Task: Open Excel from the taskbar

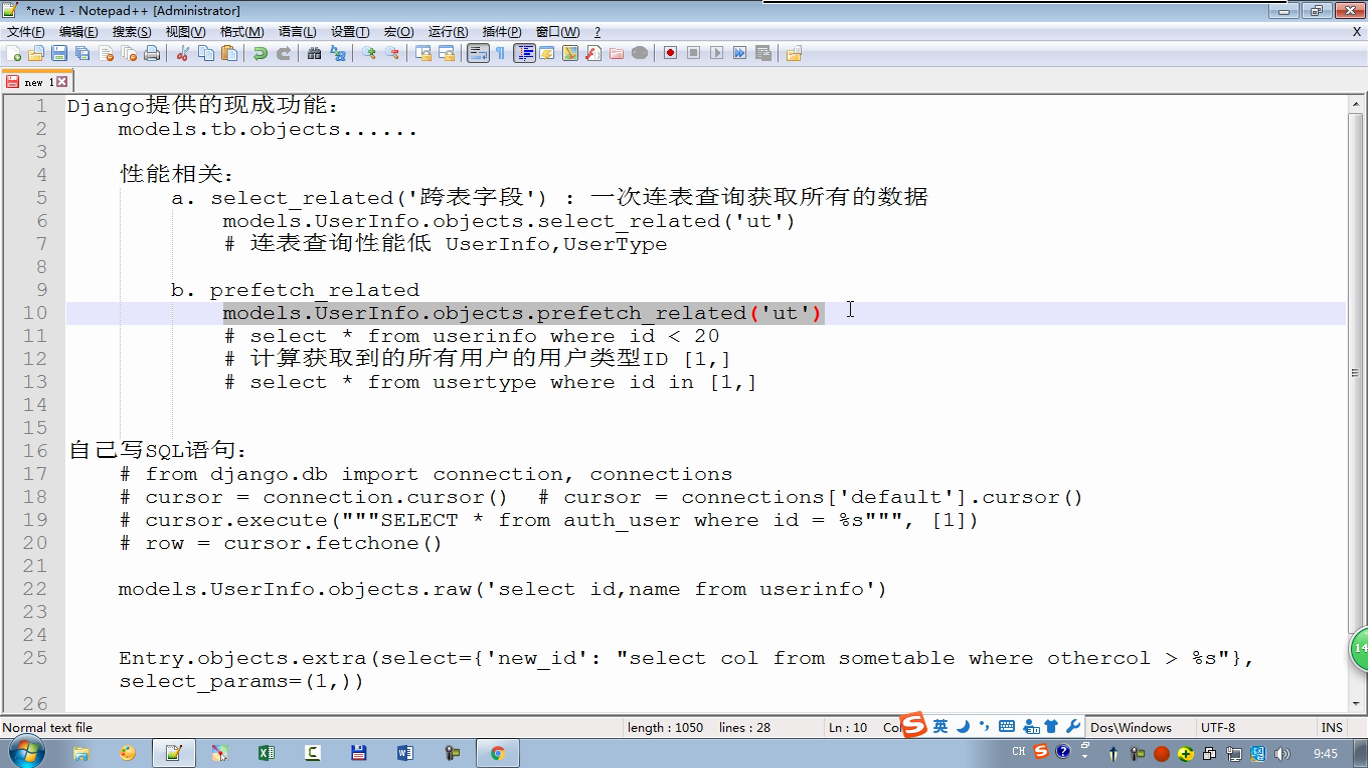Action: (266, 753)
